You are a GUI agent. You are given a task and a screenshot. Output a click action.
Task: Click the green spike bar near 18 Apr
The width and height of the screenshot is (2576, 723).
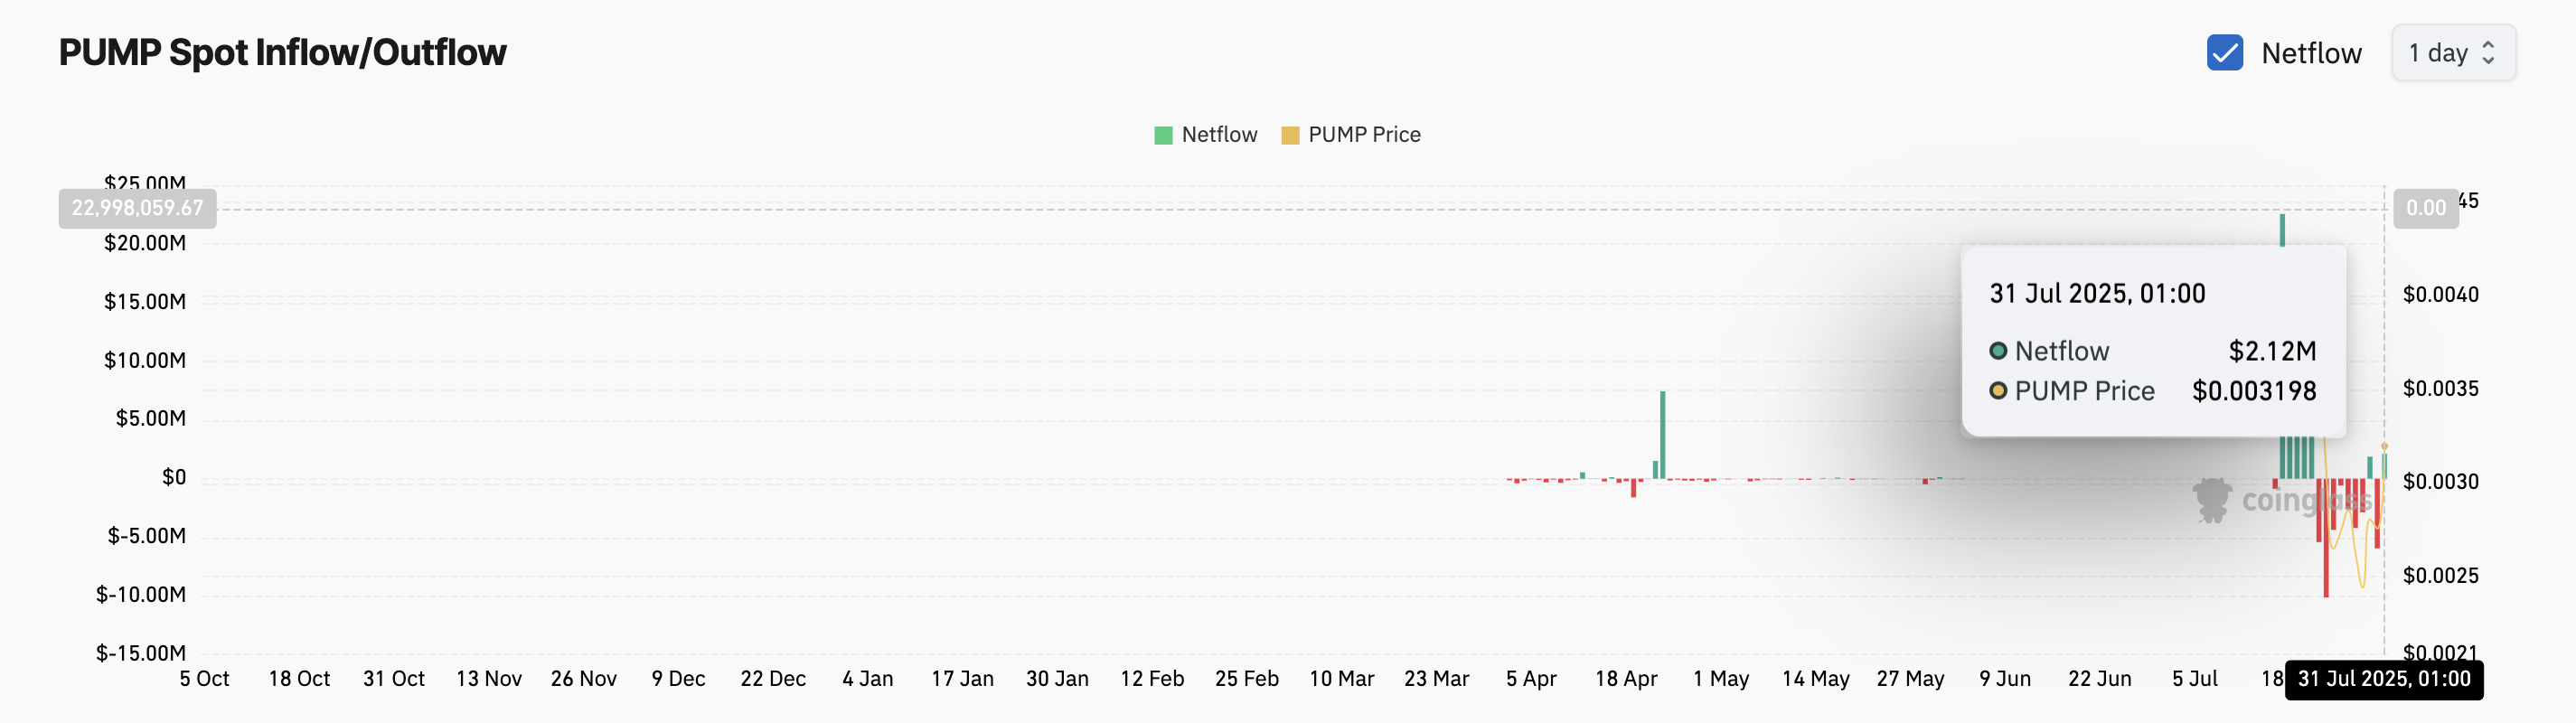click(1662, 434)
